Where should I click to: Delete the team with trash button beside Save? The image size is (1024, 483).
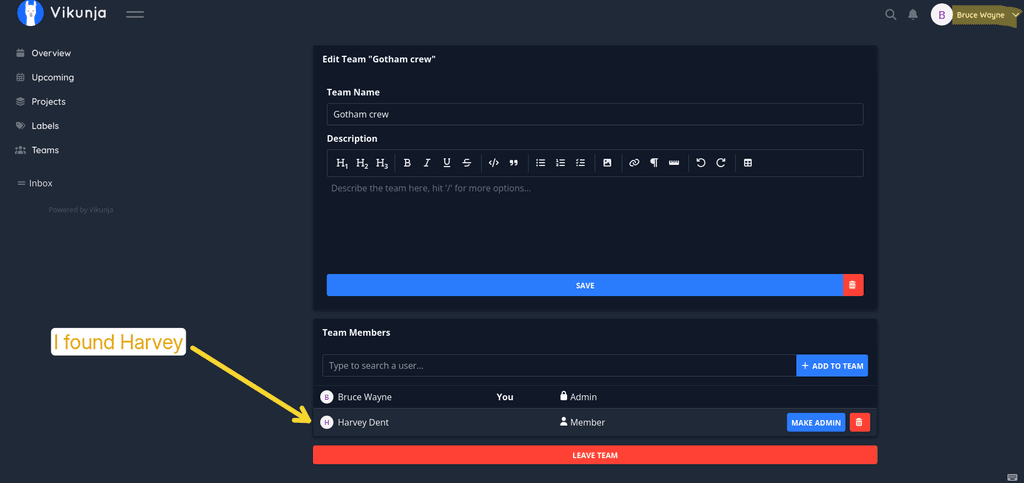(x=854, y=285)
